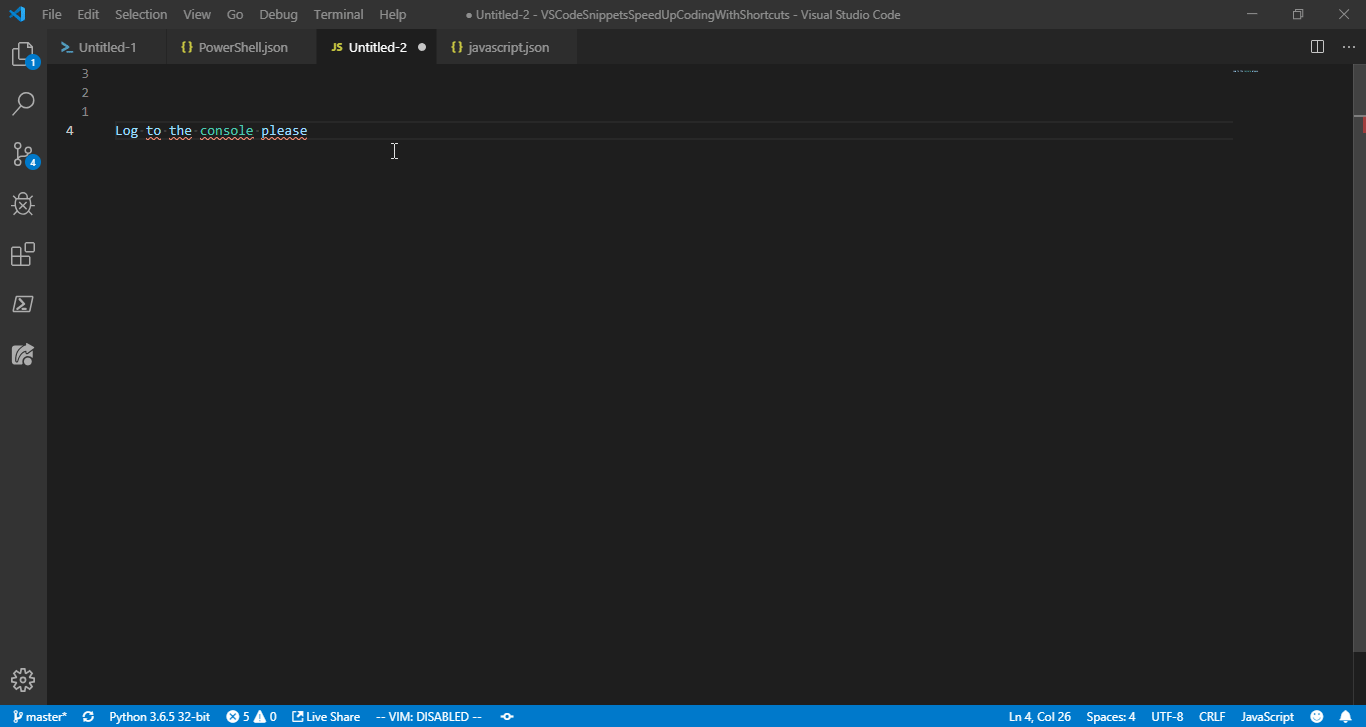Select Python 3.6.5 32-bit interpreter
This screenshot has height=727, width=1366.
[159, 717]
